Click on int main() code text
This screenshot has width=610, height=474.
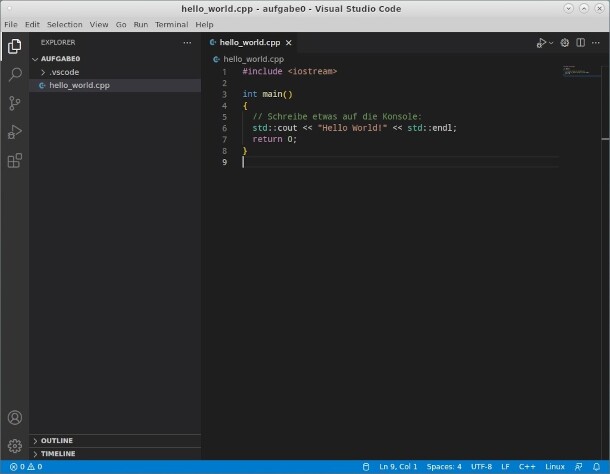click(x=268, y=94)
